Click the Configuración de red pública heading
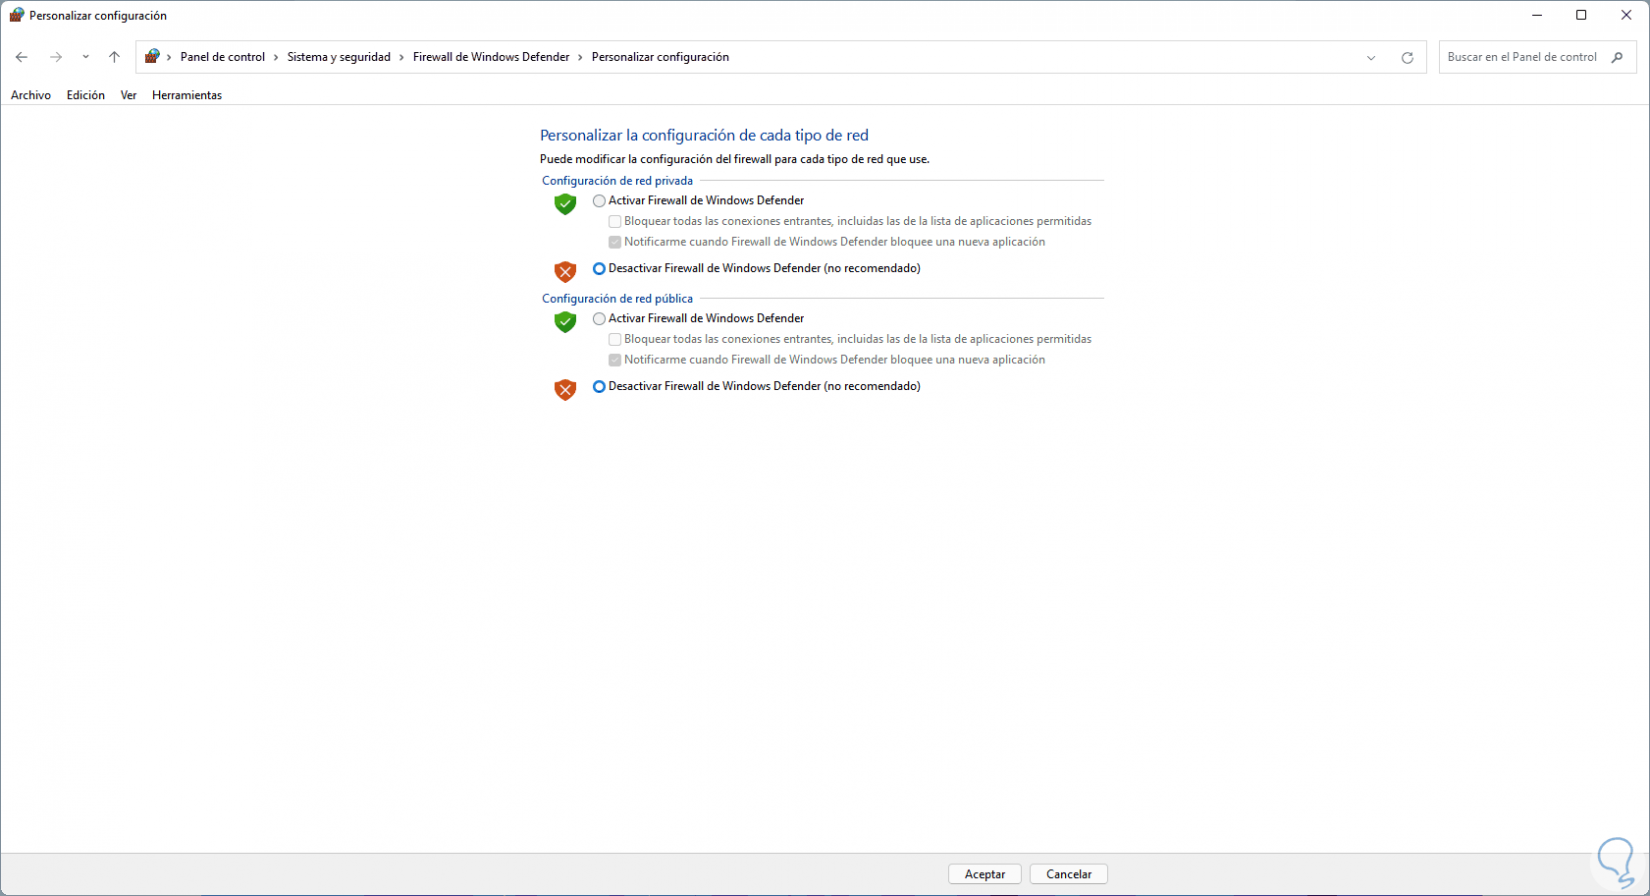1650x896 pixels. coord(617,299)
